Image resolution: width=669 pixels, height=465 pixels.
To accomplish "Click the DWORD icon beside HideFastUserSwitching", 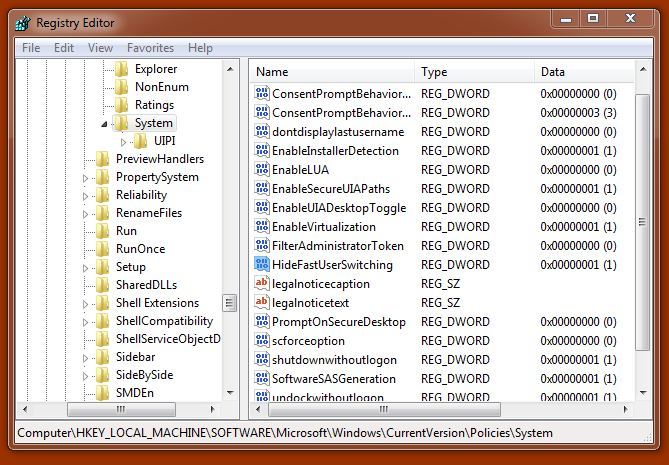I will [x=262, y=264].
